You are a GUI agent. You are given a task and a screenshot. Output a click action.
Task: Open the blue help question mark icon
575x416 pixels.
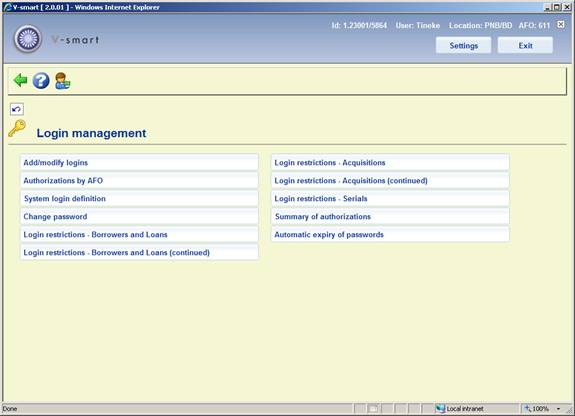point(41,81)
